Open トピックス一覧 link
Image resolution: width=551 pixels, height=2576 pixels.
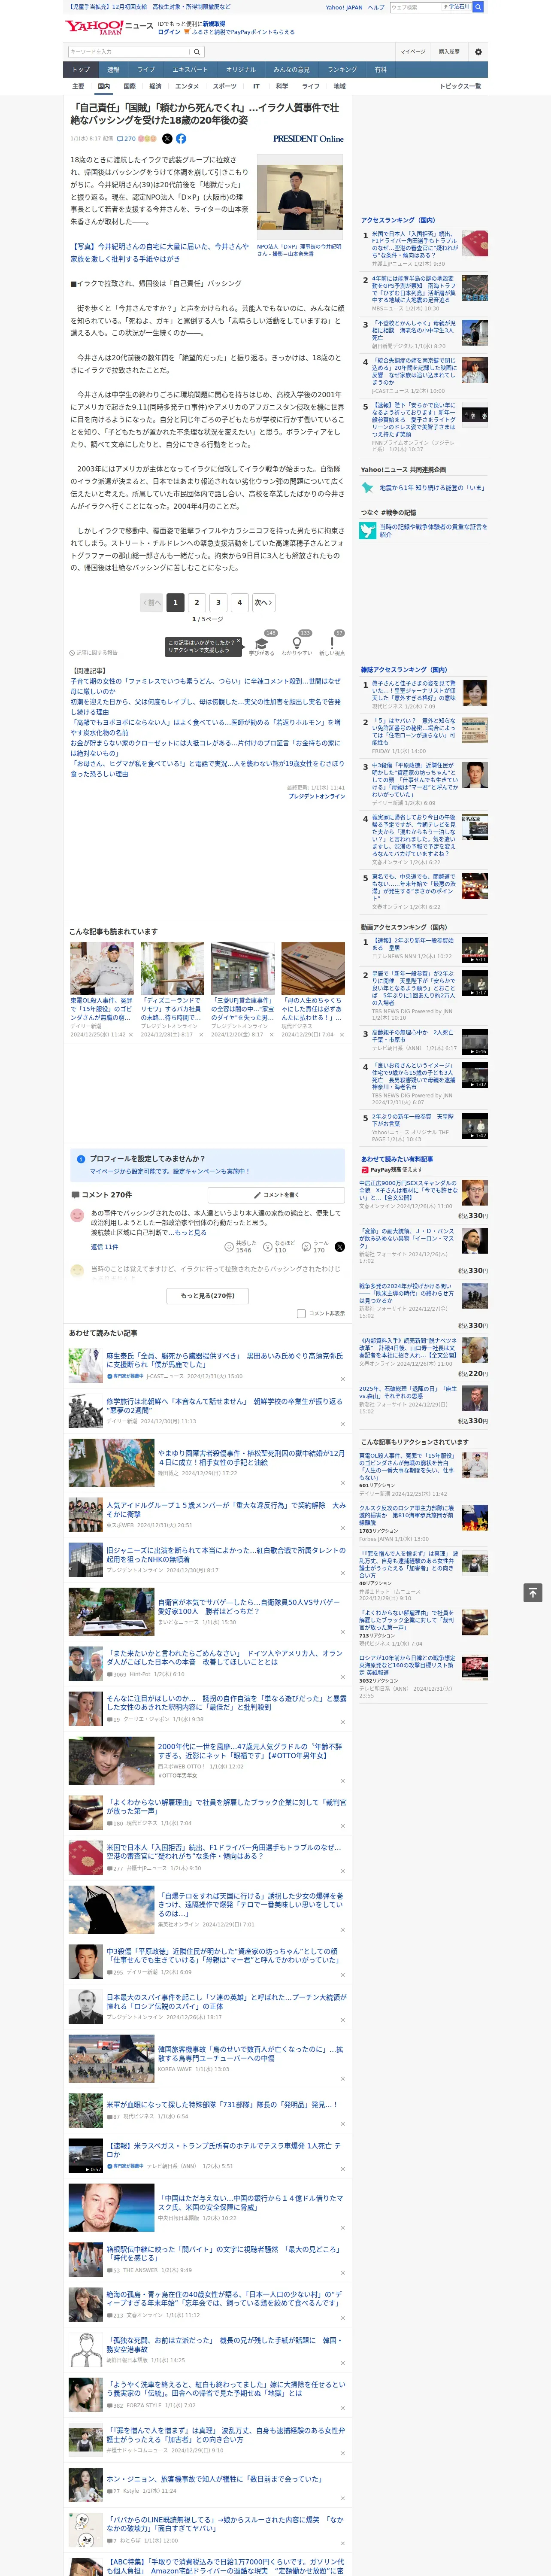click(460, 86)
